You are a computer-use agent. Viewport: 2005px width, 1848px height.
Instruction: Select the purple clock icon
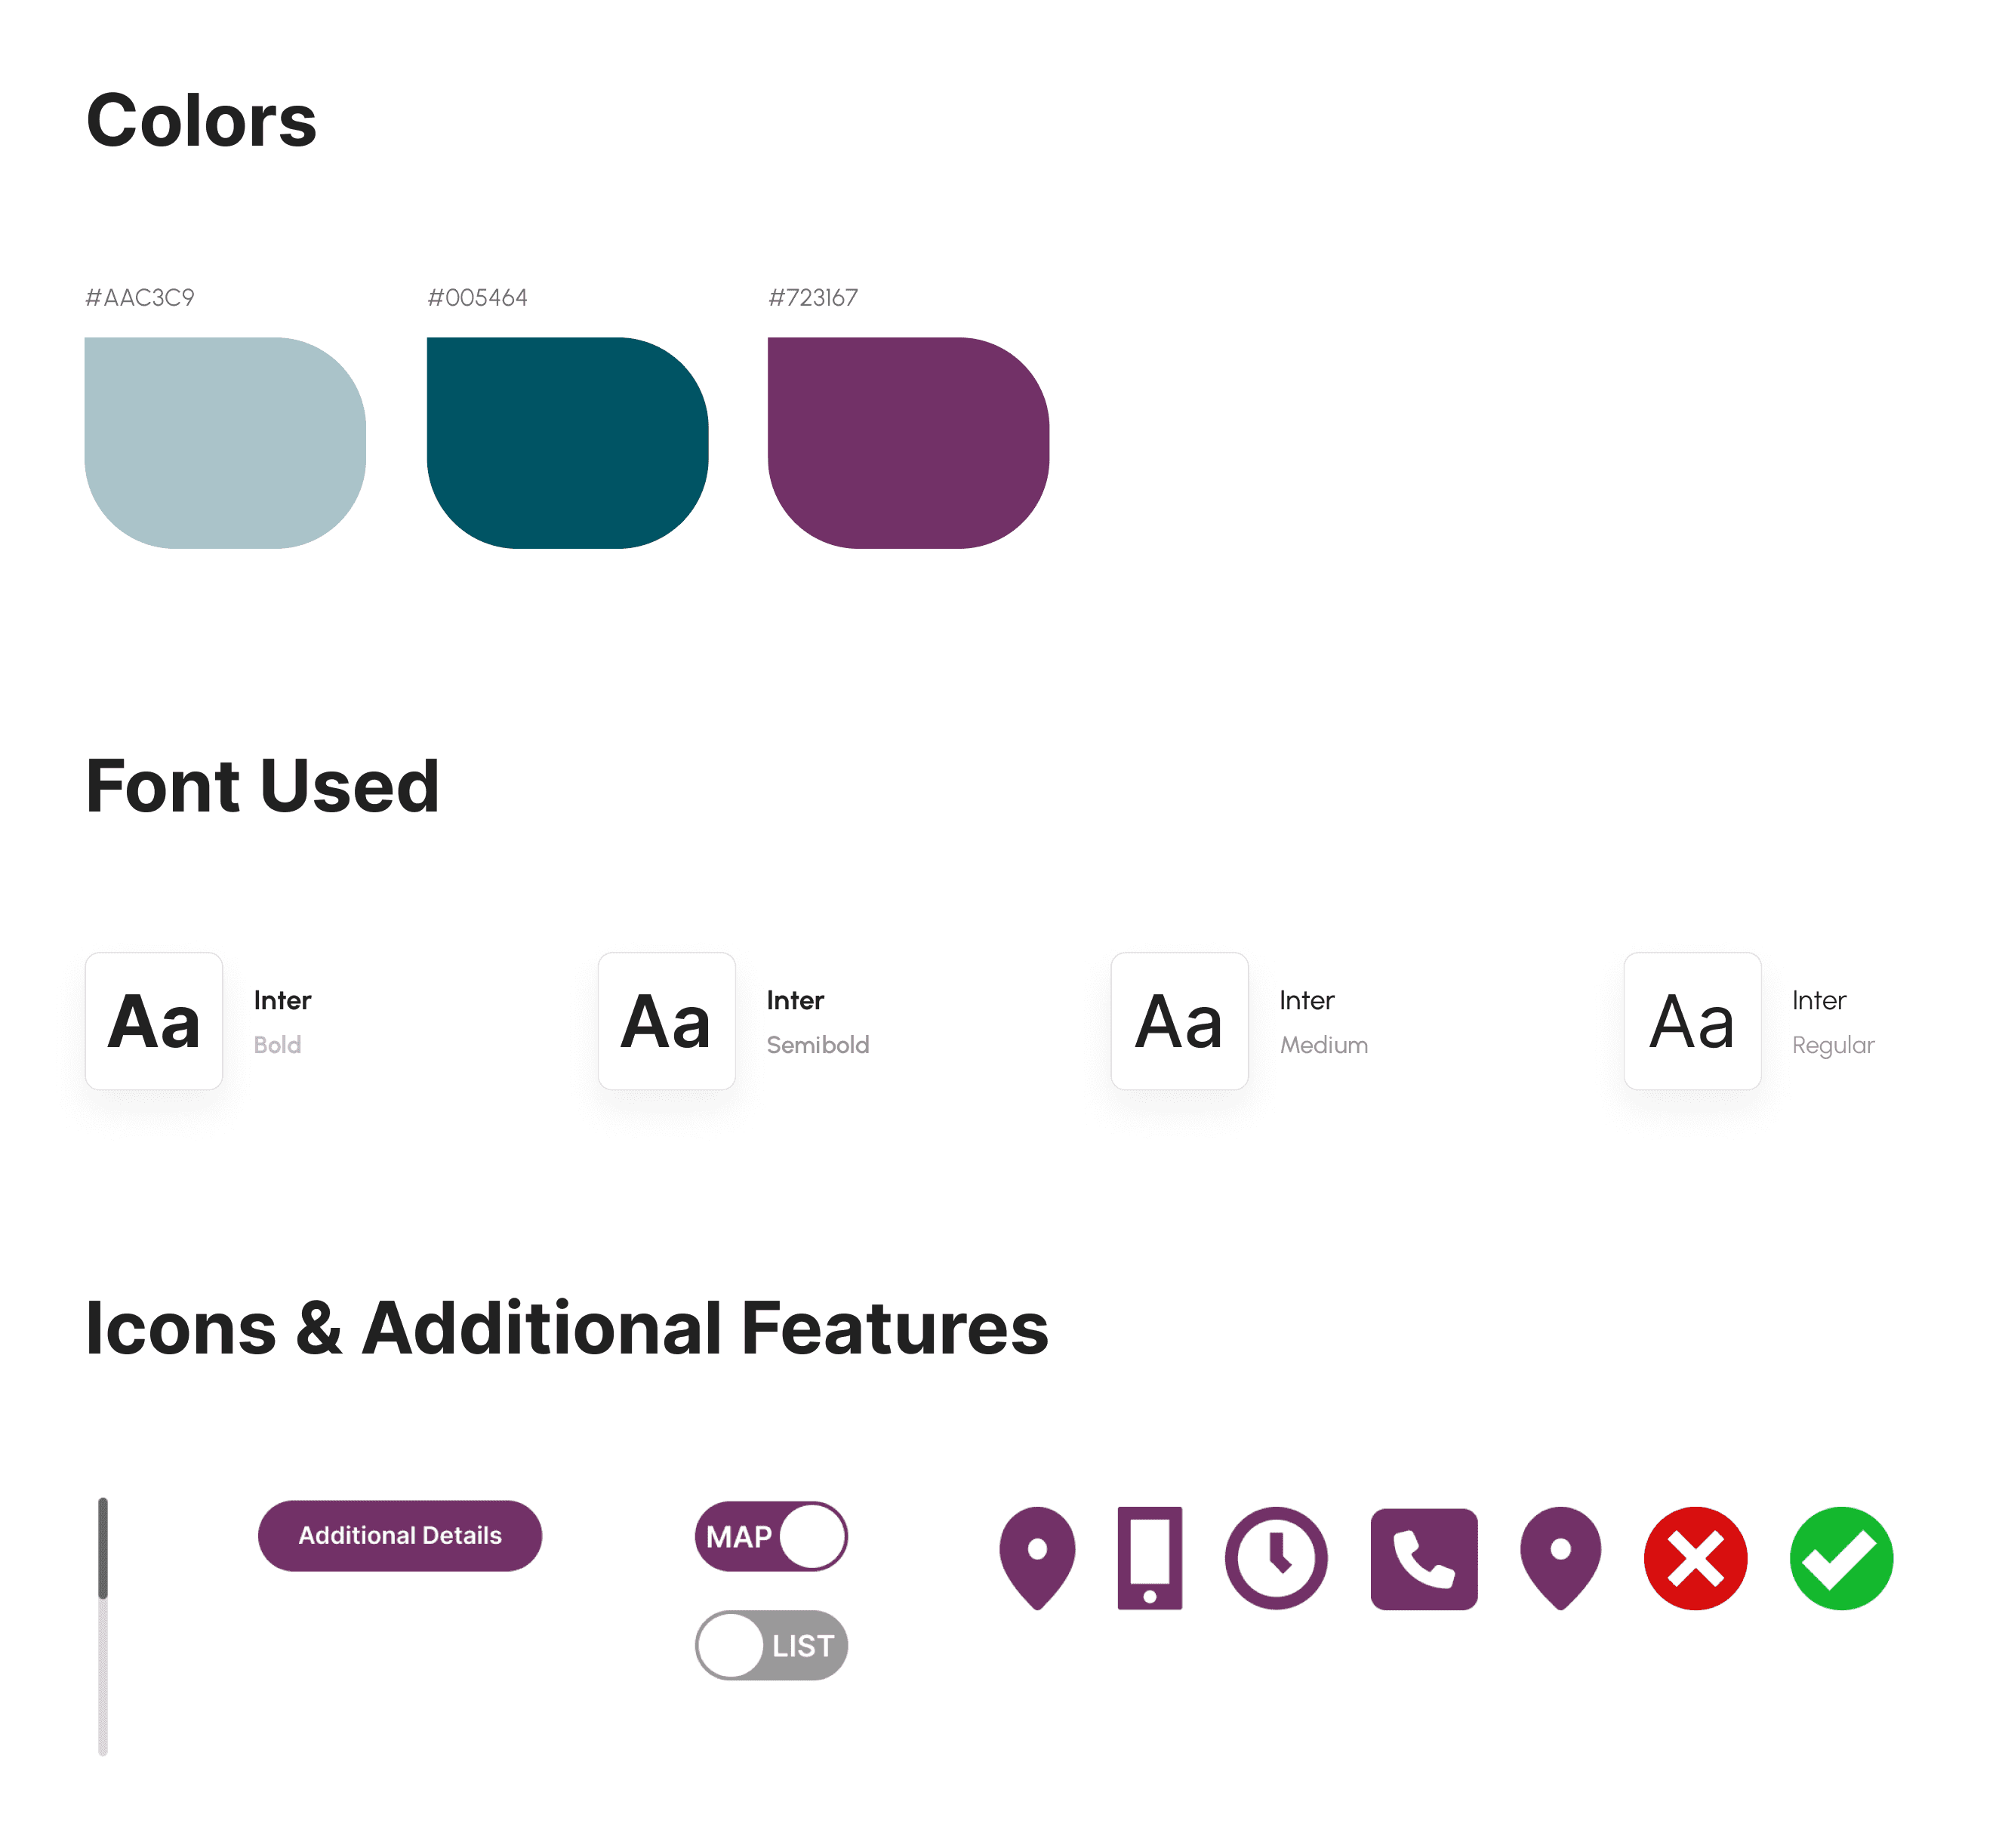[1276, 1557]
